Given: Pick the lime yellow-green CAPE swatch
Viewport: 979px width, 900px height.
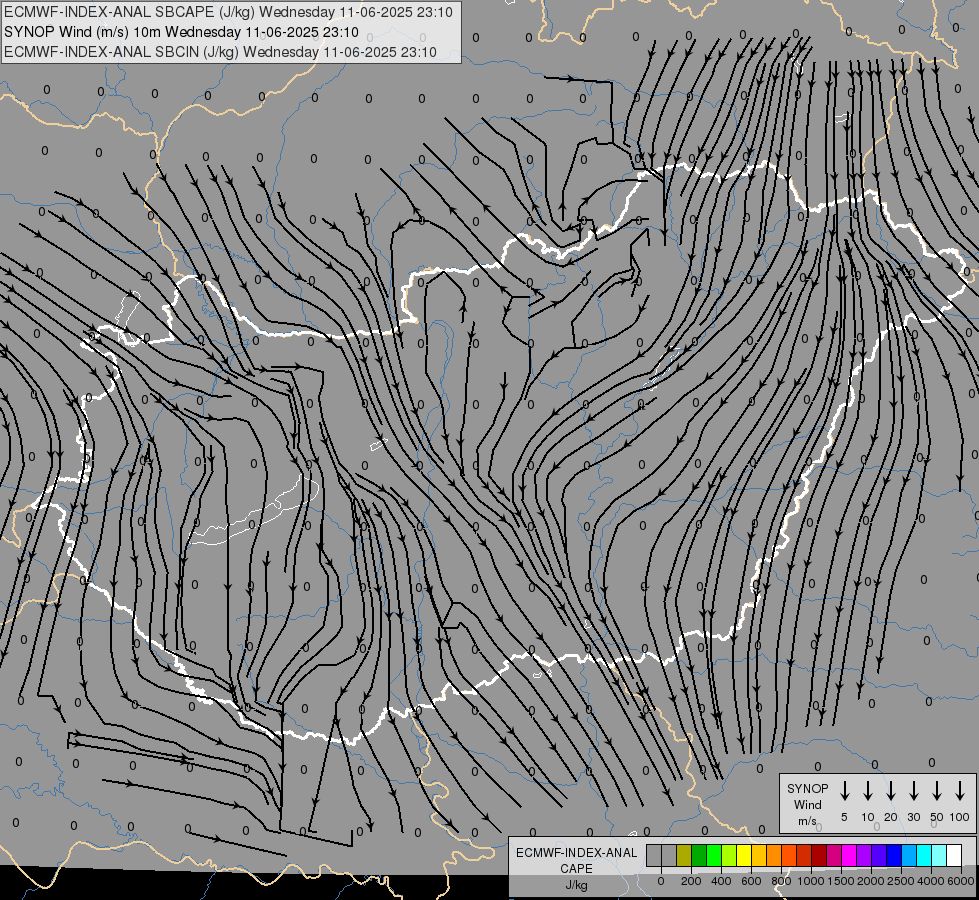Looking at the screenshot, I should click(x=729, y=855).
